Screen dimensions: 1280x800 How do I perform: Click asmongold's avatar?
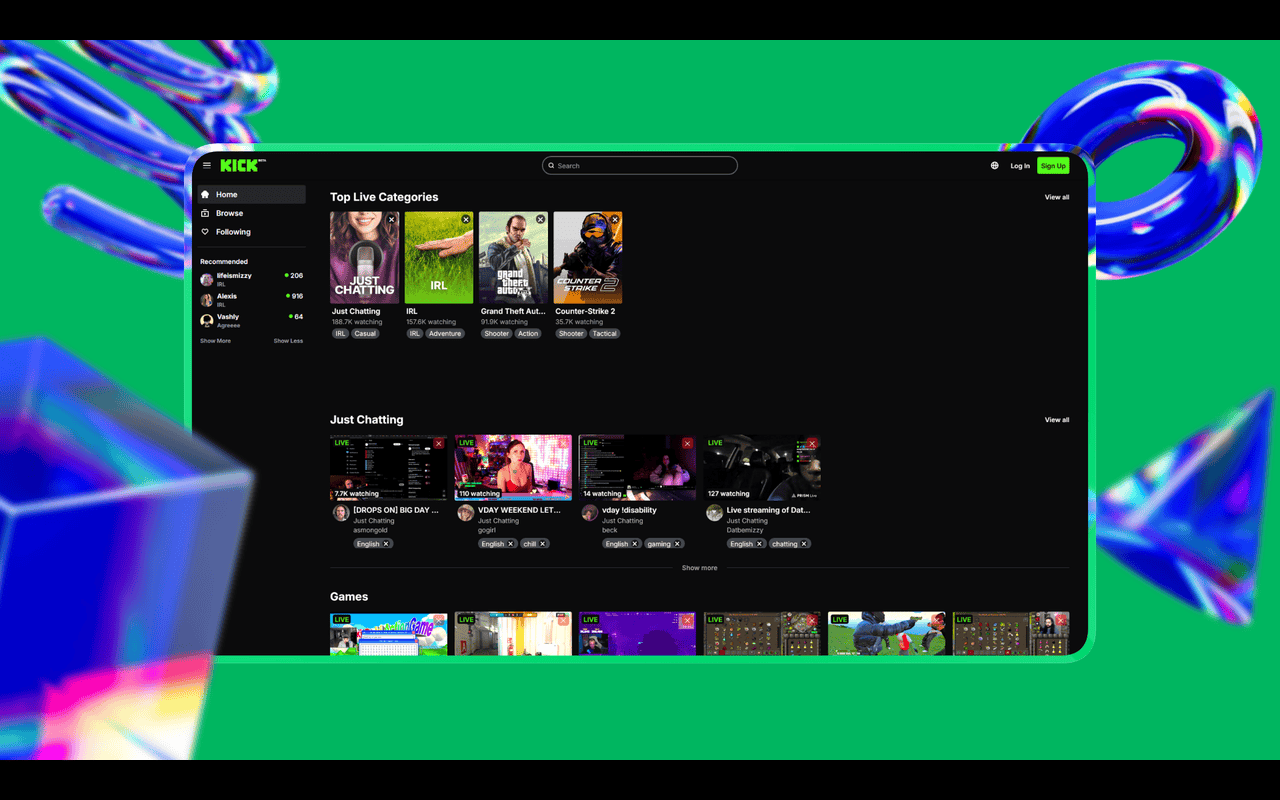[x=341, y=513]
